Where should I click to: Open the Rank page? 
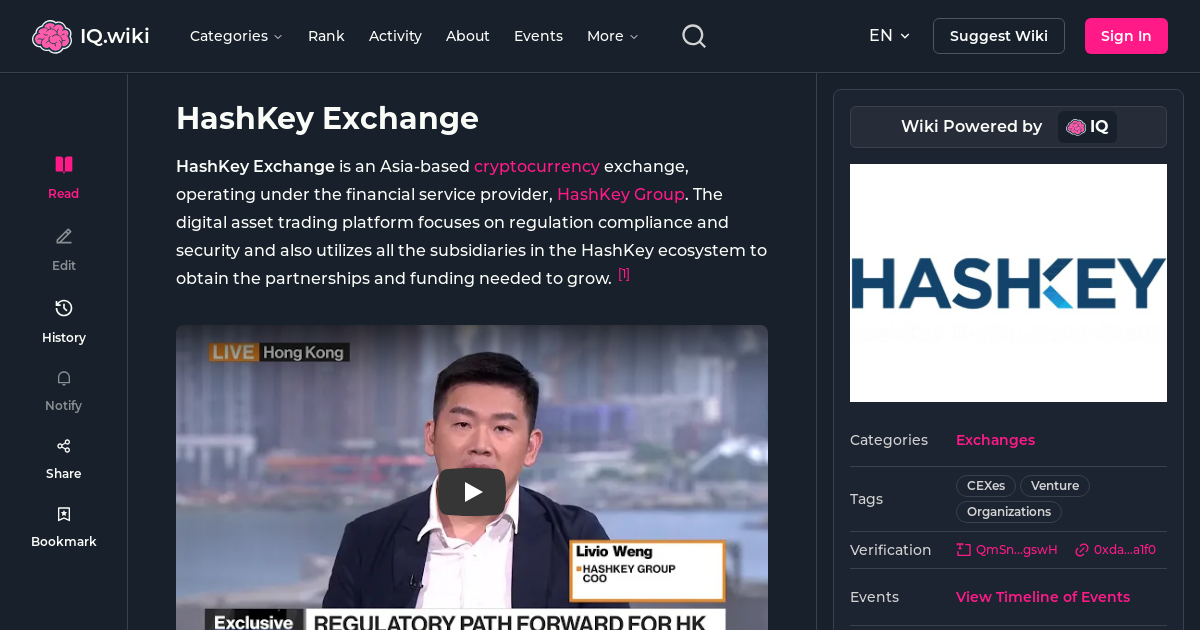[x=326, y=36]
